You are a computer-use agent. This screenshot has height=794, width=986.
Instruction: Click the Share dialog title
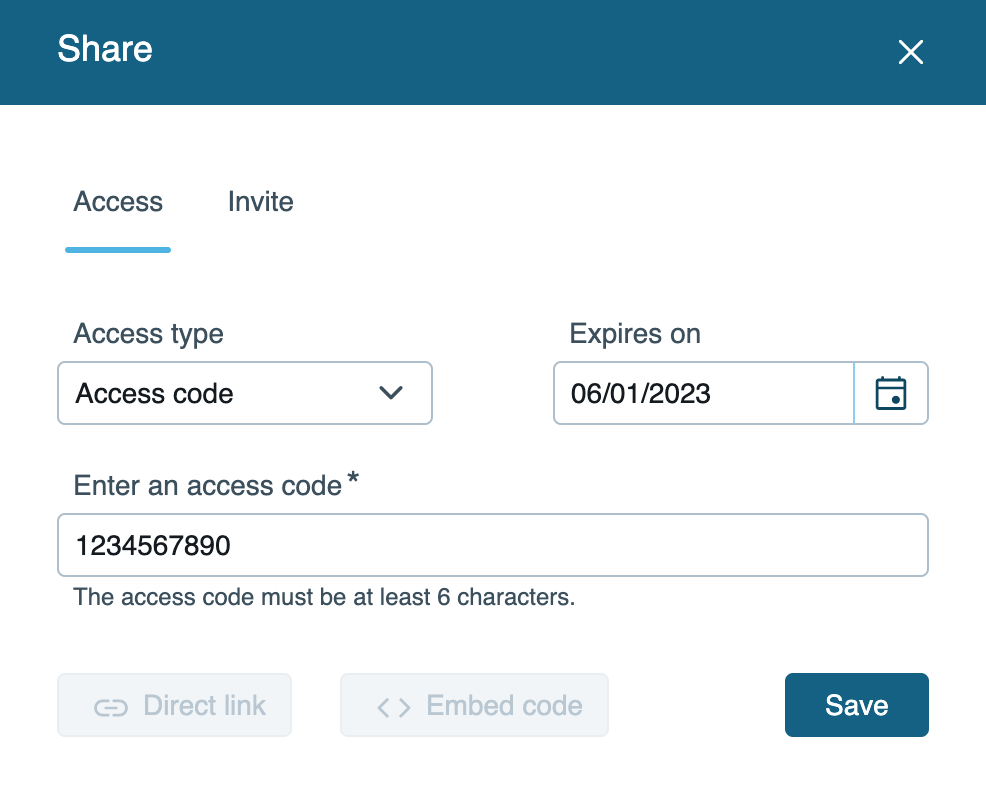tap(105, 49)
